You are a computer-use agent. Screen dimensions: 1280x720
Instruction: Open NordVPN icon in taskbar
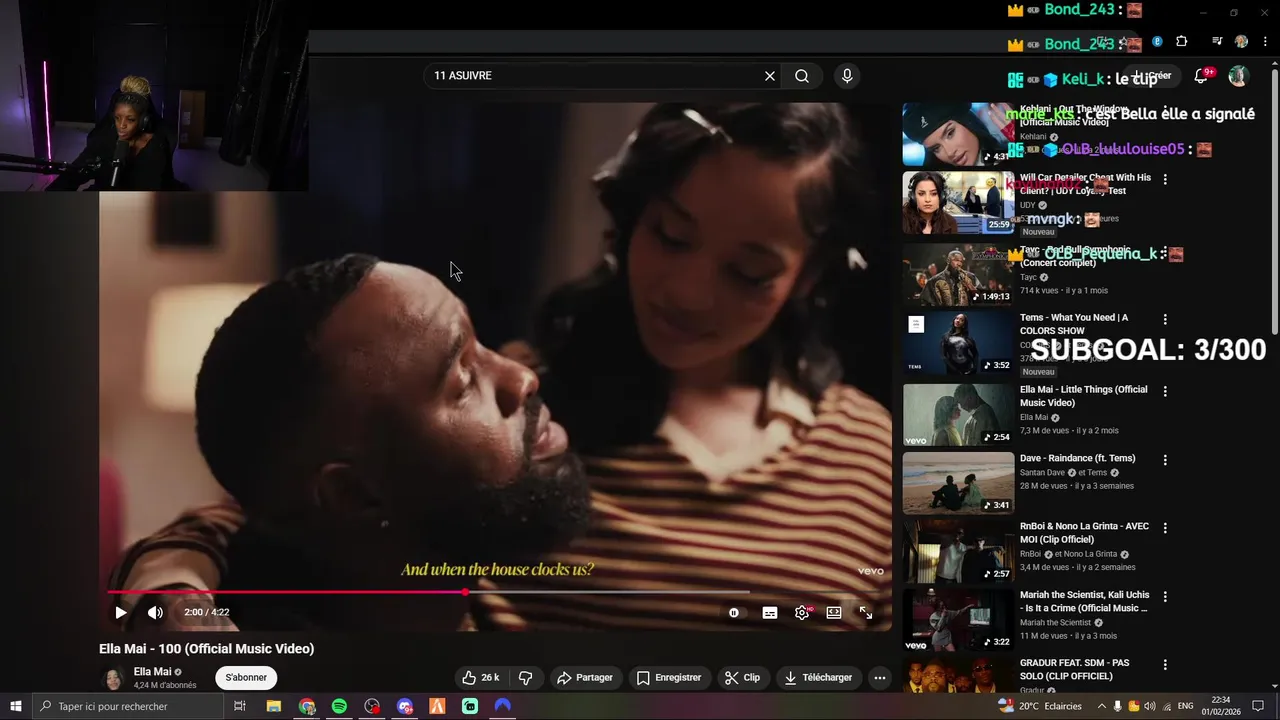tap(502, 706)
